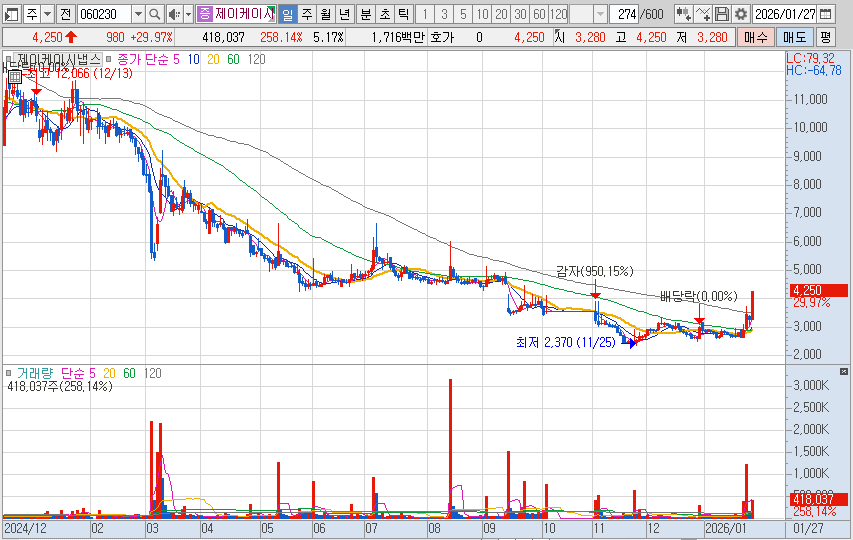Select the 일 daily chart period
The width and height of the screenshot is (853, 540).
[x=288, y=14]
